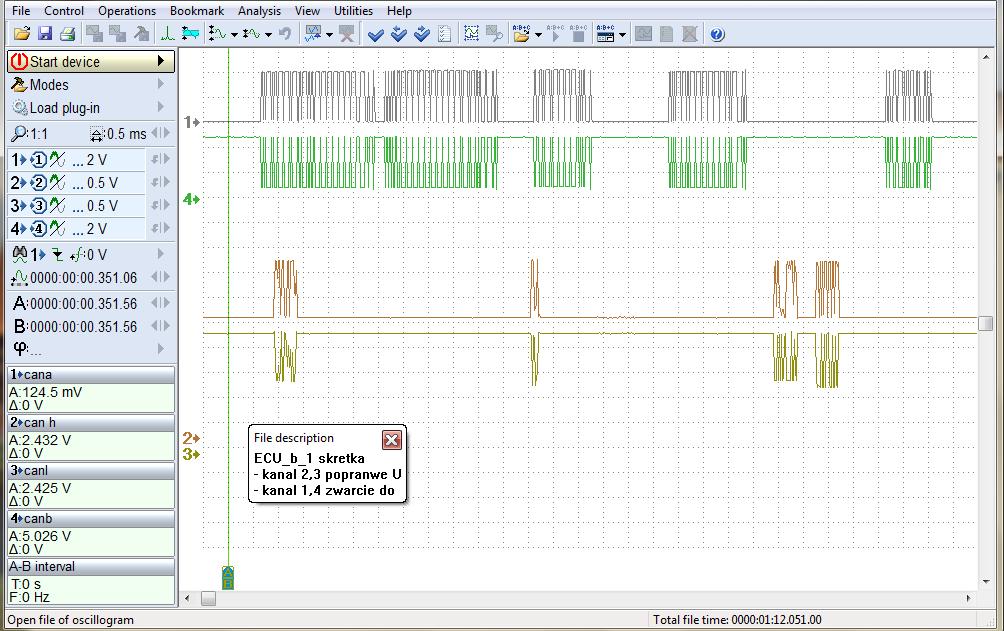Click the first blue checkmark toolbar icon

[x=376, y=34]
